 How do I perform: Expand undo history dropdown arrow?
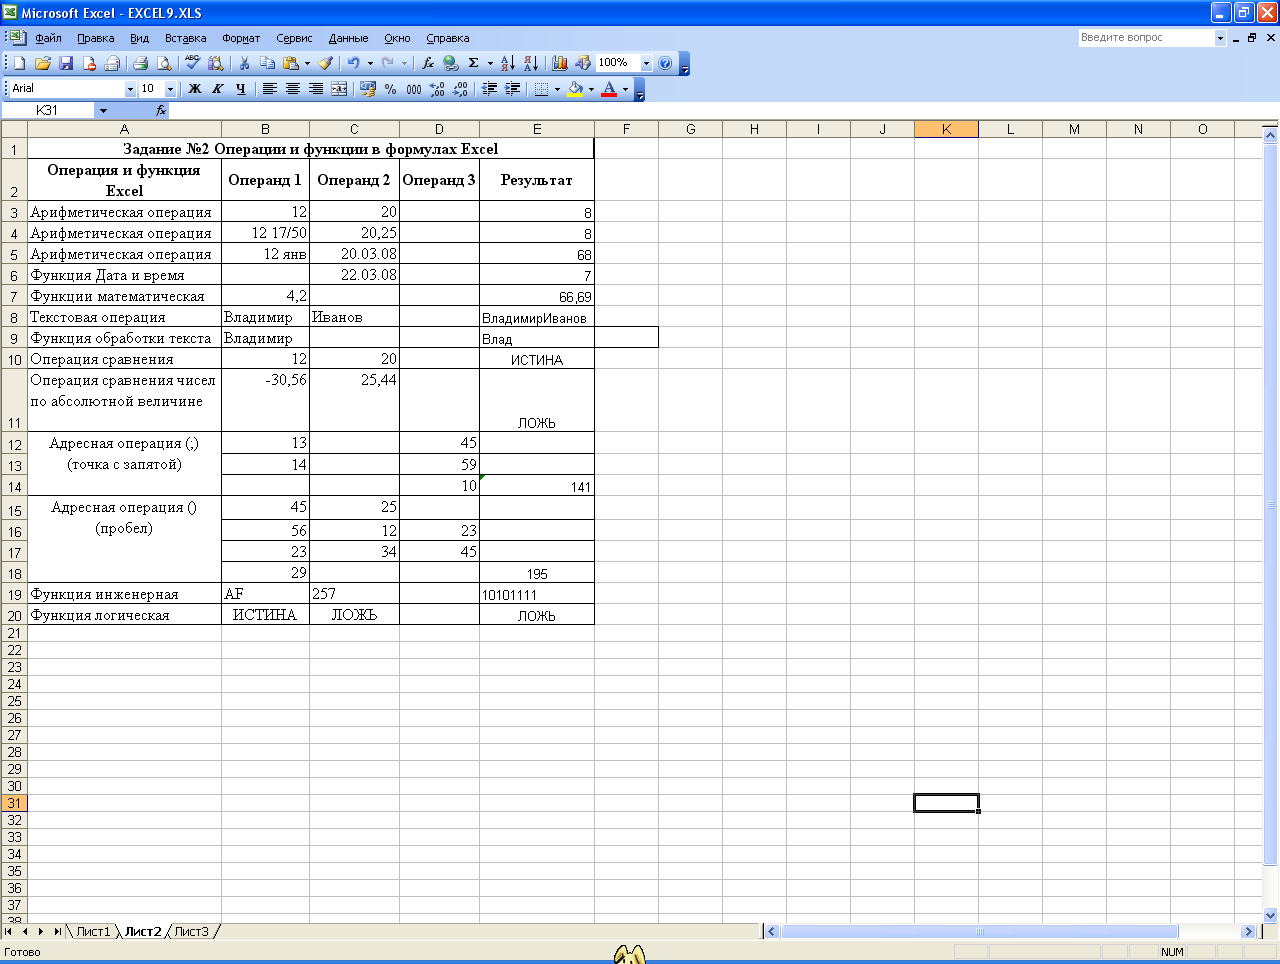point(370,63)
